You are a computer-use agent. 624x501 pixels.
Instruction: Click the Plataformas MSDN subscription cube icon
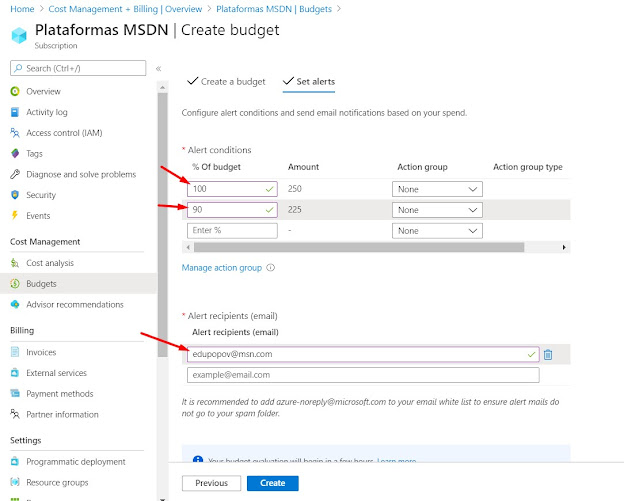tap(19, 35)
